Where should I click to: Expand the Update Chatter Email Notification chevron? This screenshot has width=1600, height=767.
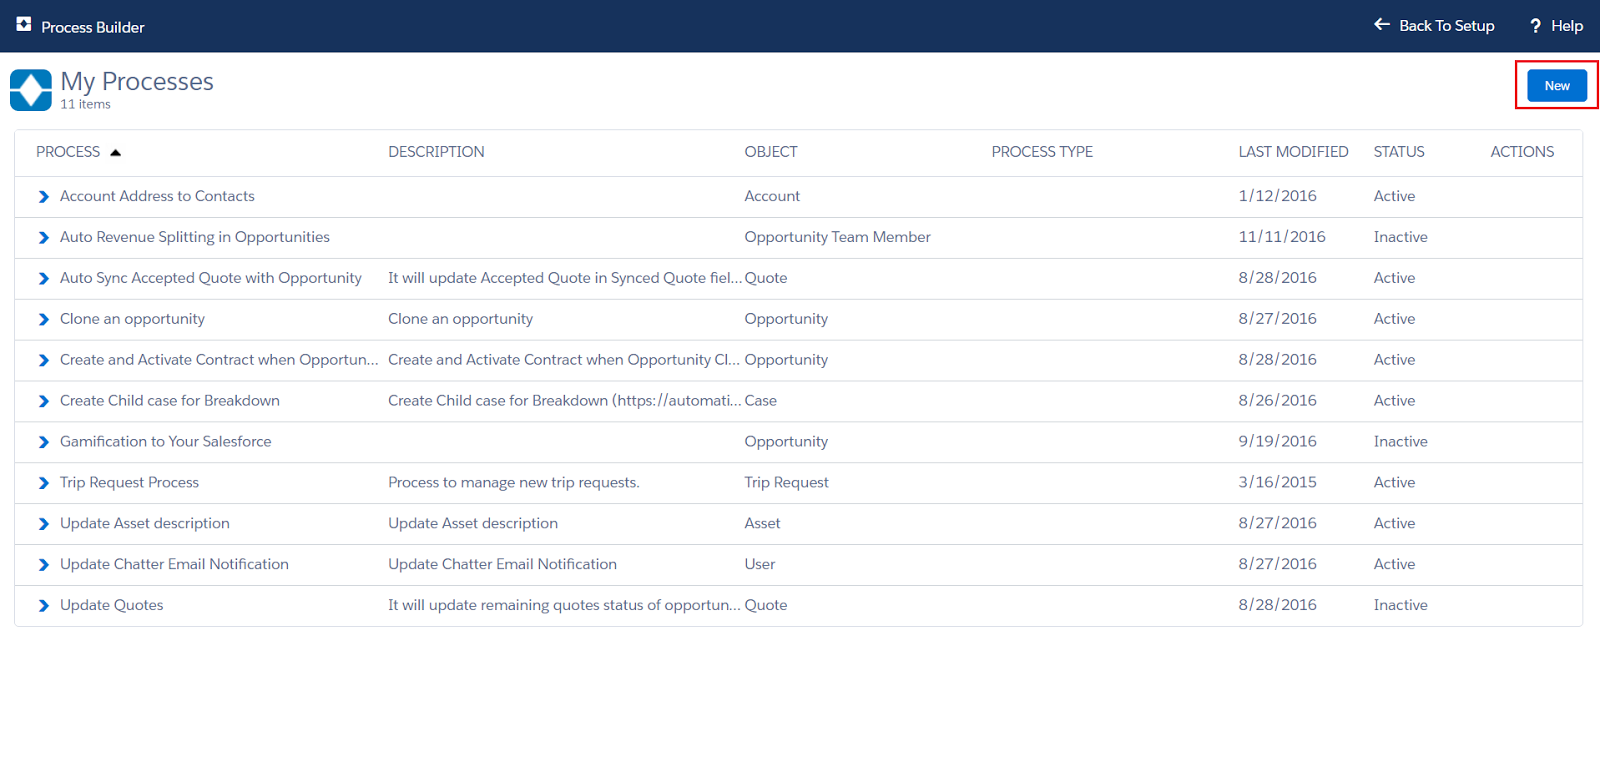(x=43, y=566)
